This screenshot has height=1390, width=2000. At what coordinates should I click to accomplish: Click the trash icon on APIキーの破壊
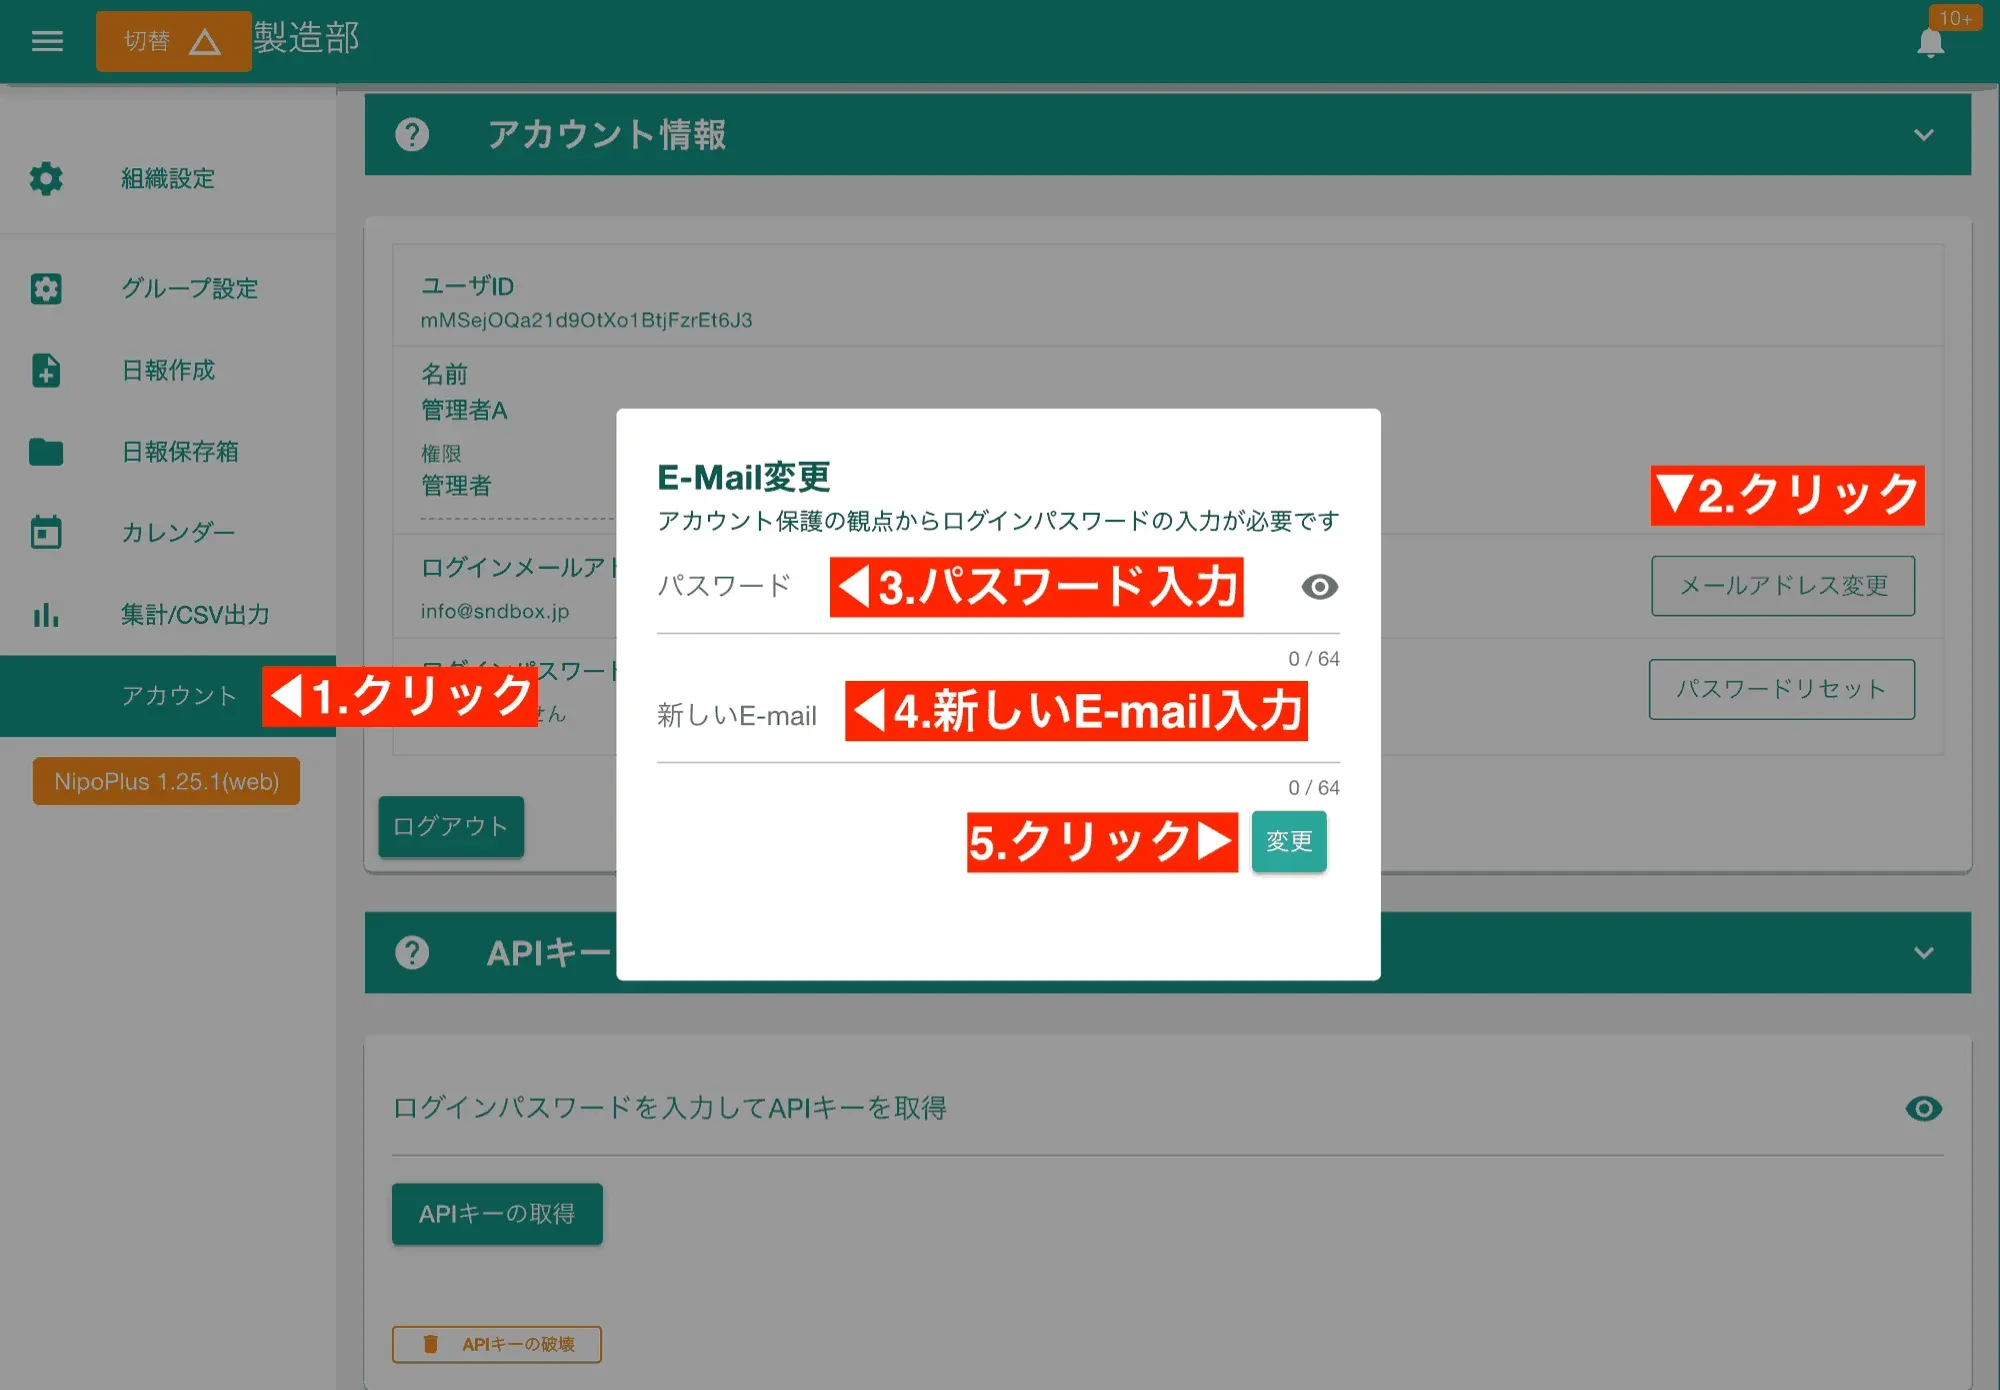tap(432, 1345)
